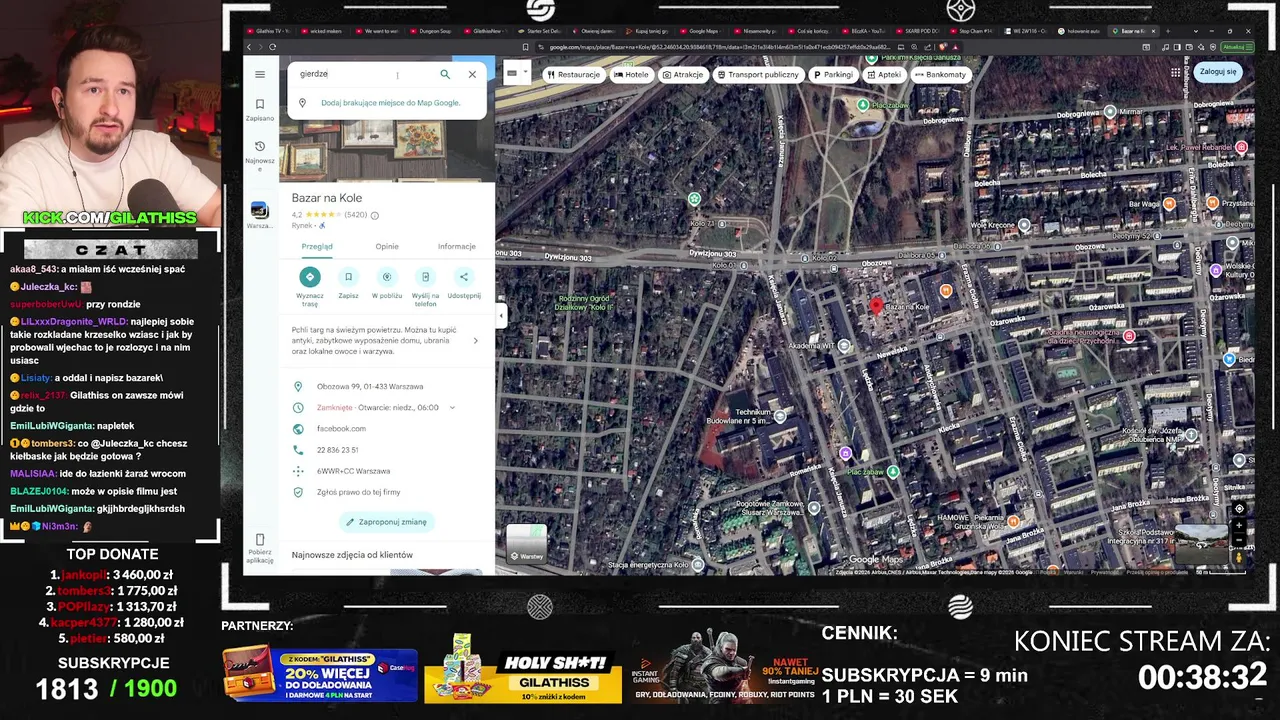The image size is (1280, 720).
Task: Switch to the Starter Set browser tab
Action: tap(540, 31)
